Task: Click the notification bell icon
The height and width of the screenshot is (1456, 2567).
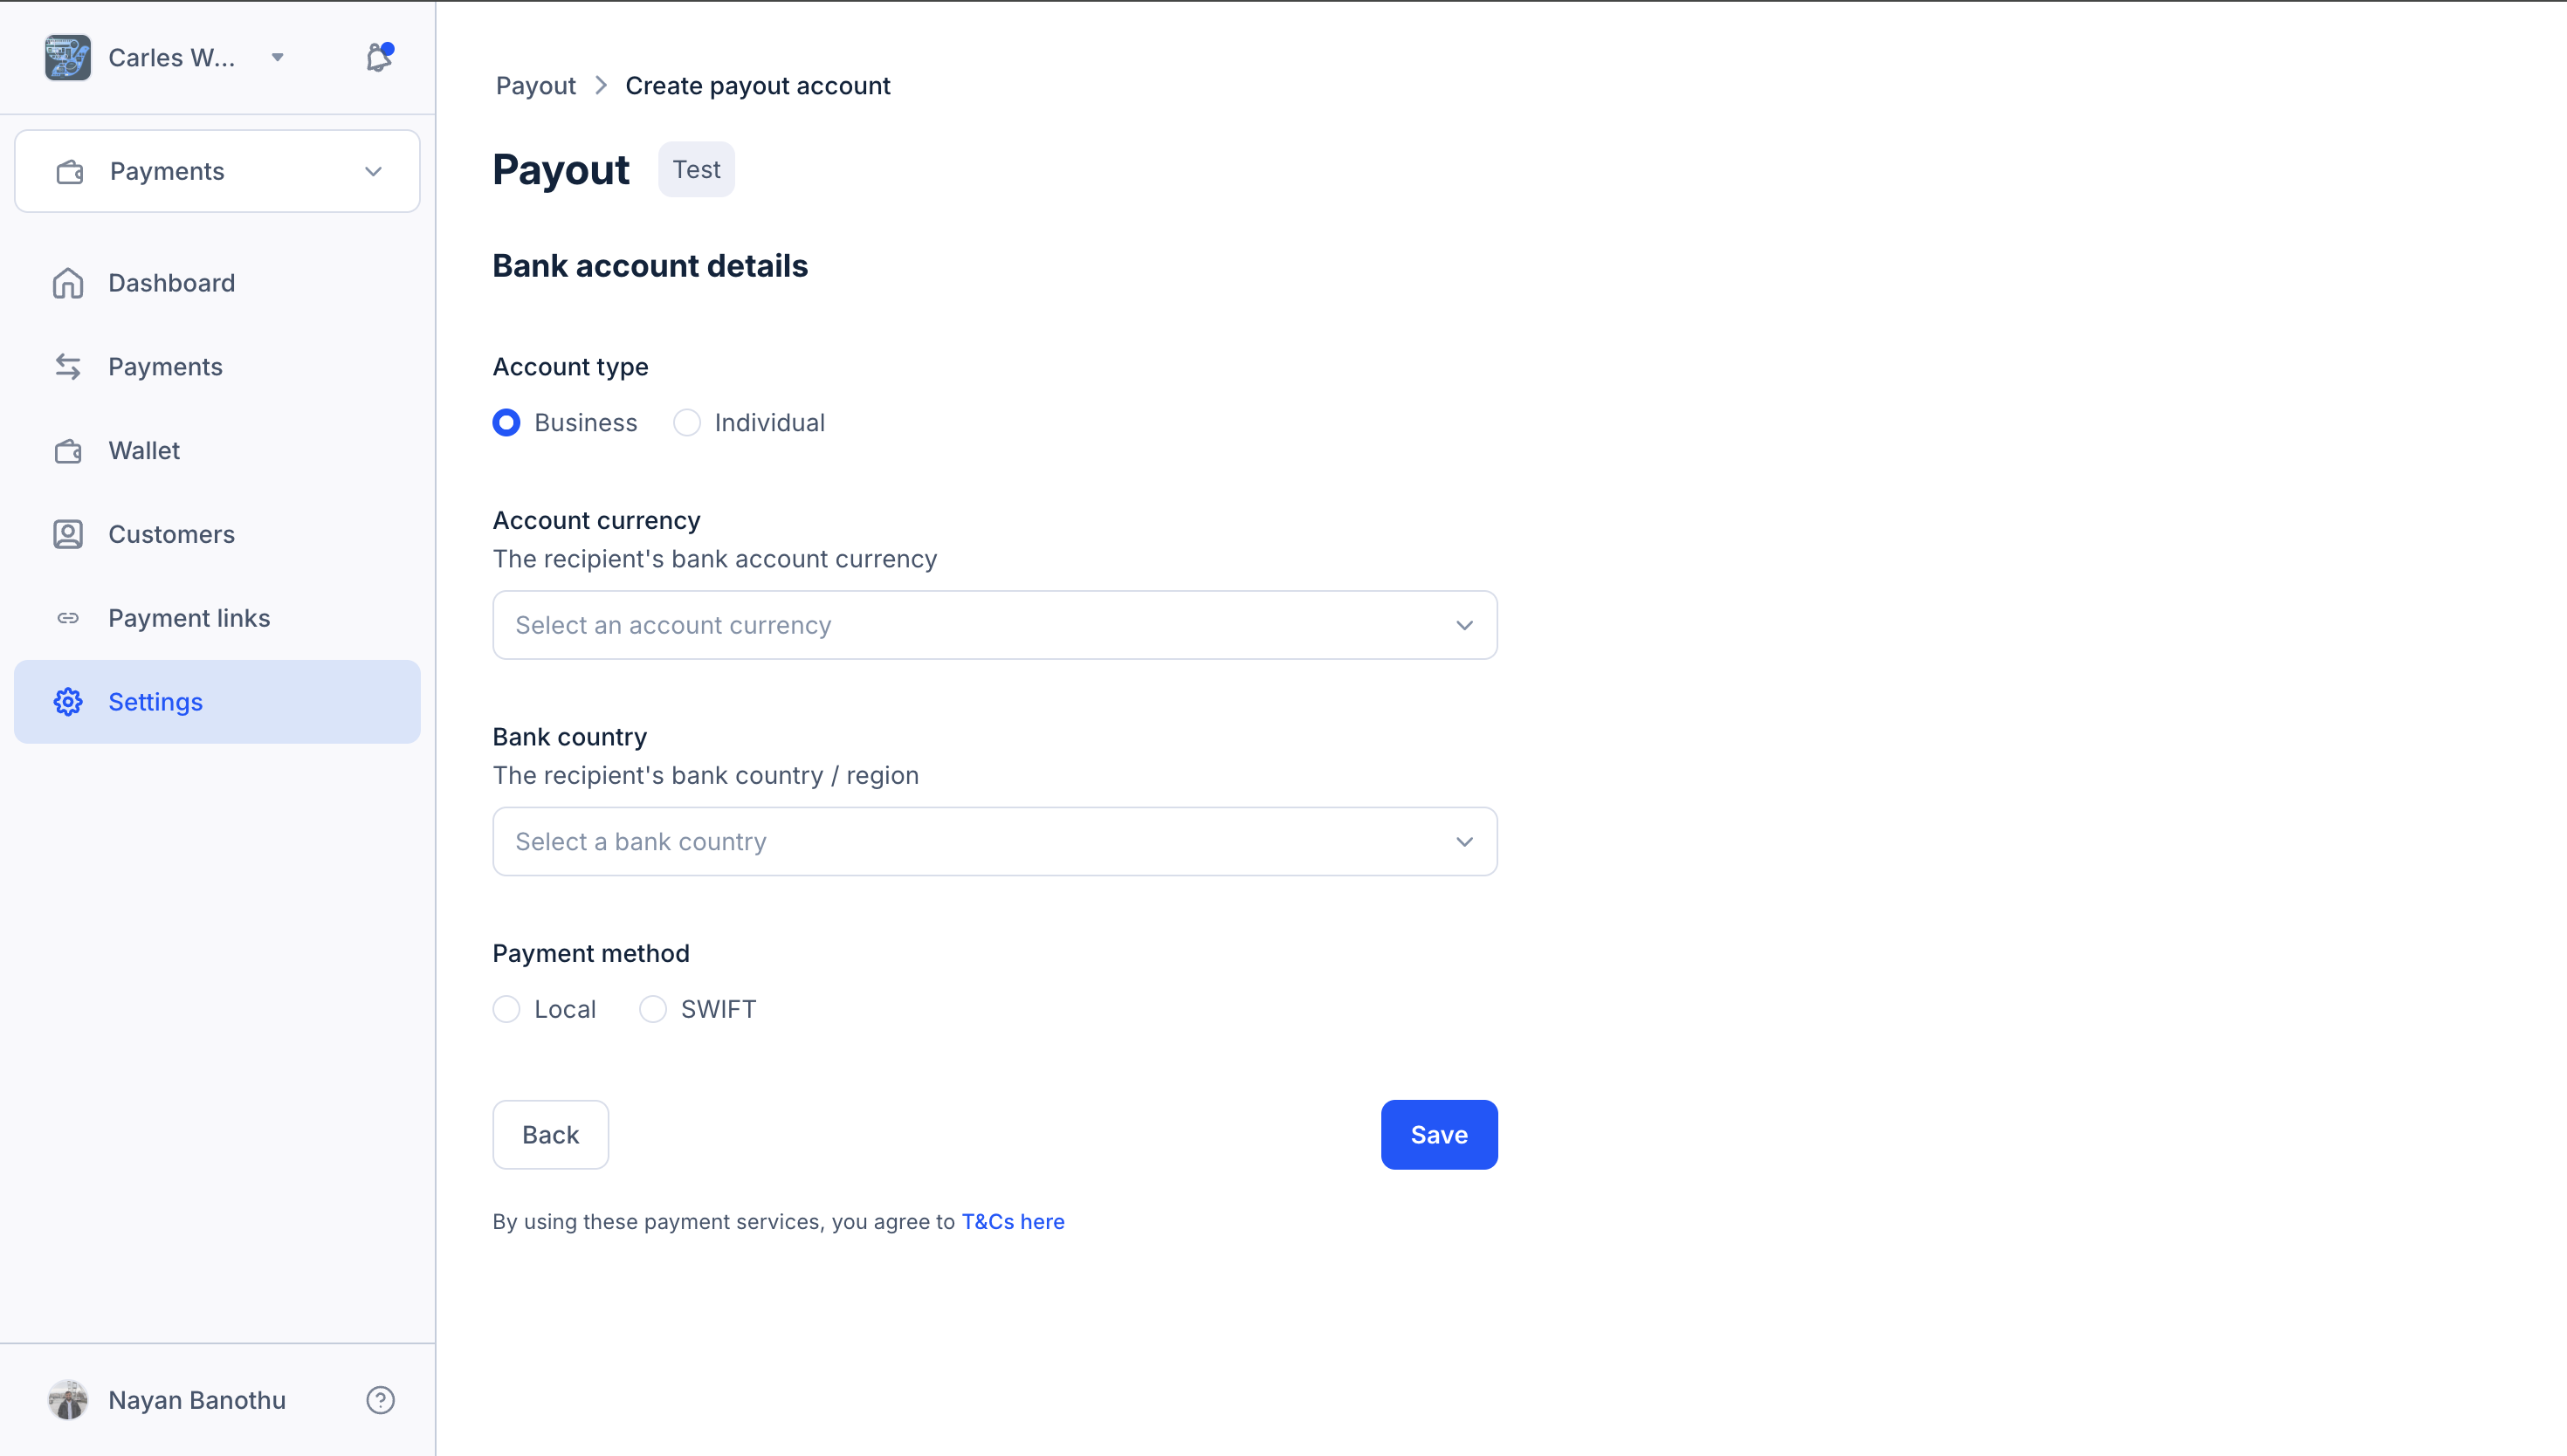Action: [378, 57]
